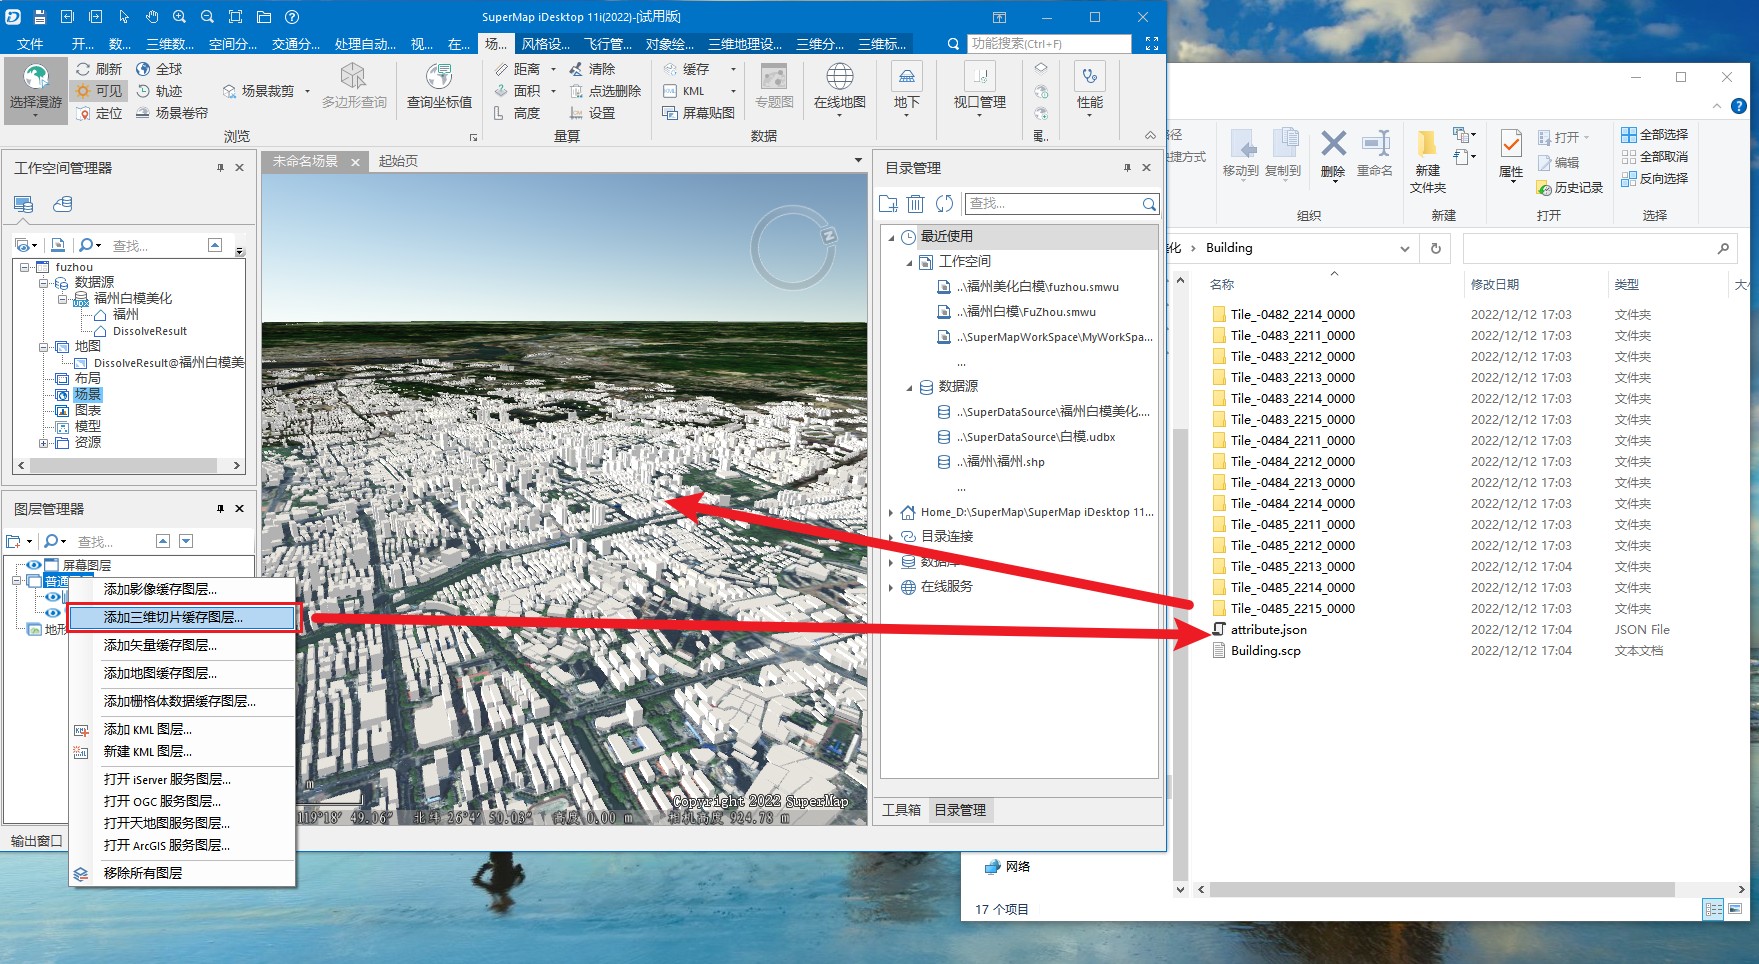The image size is (1759, 964).
Task: Click the save icon in title bar
Action: pos(39,17)
